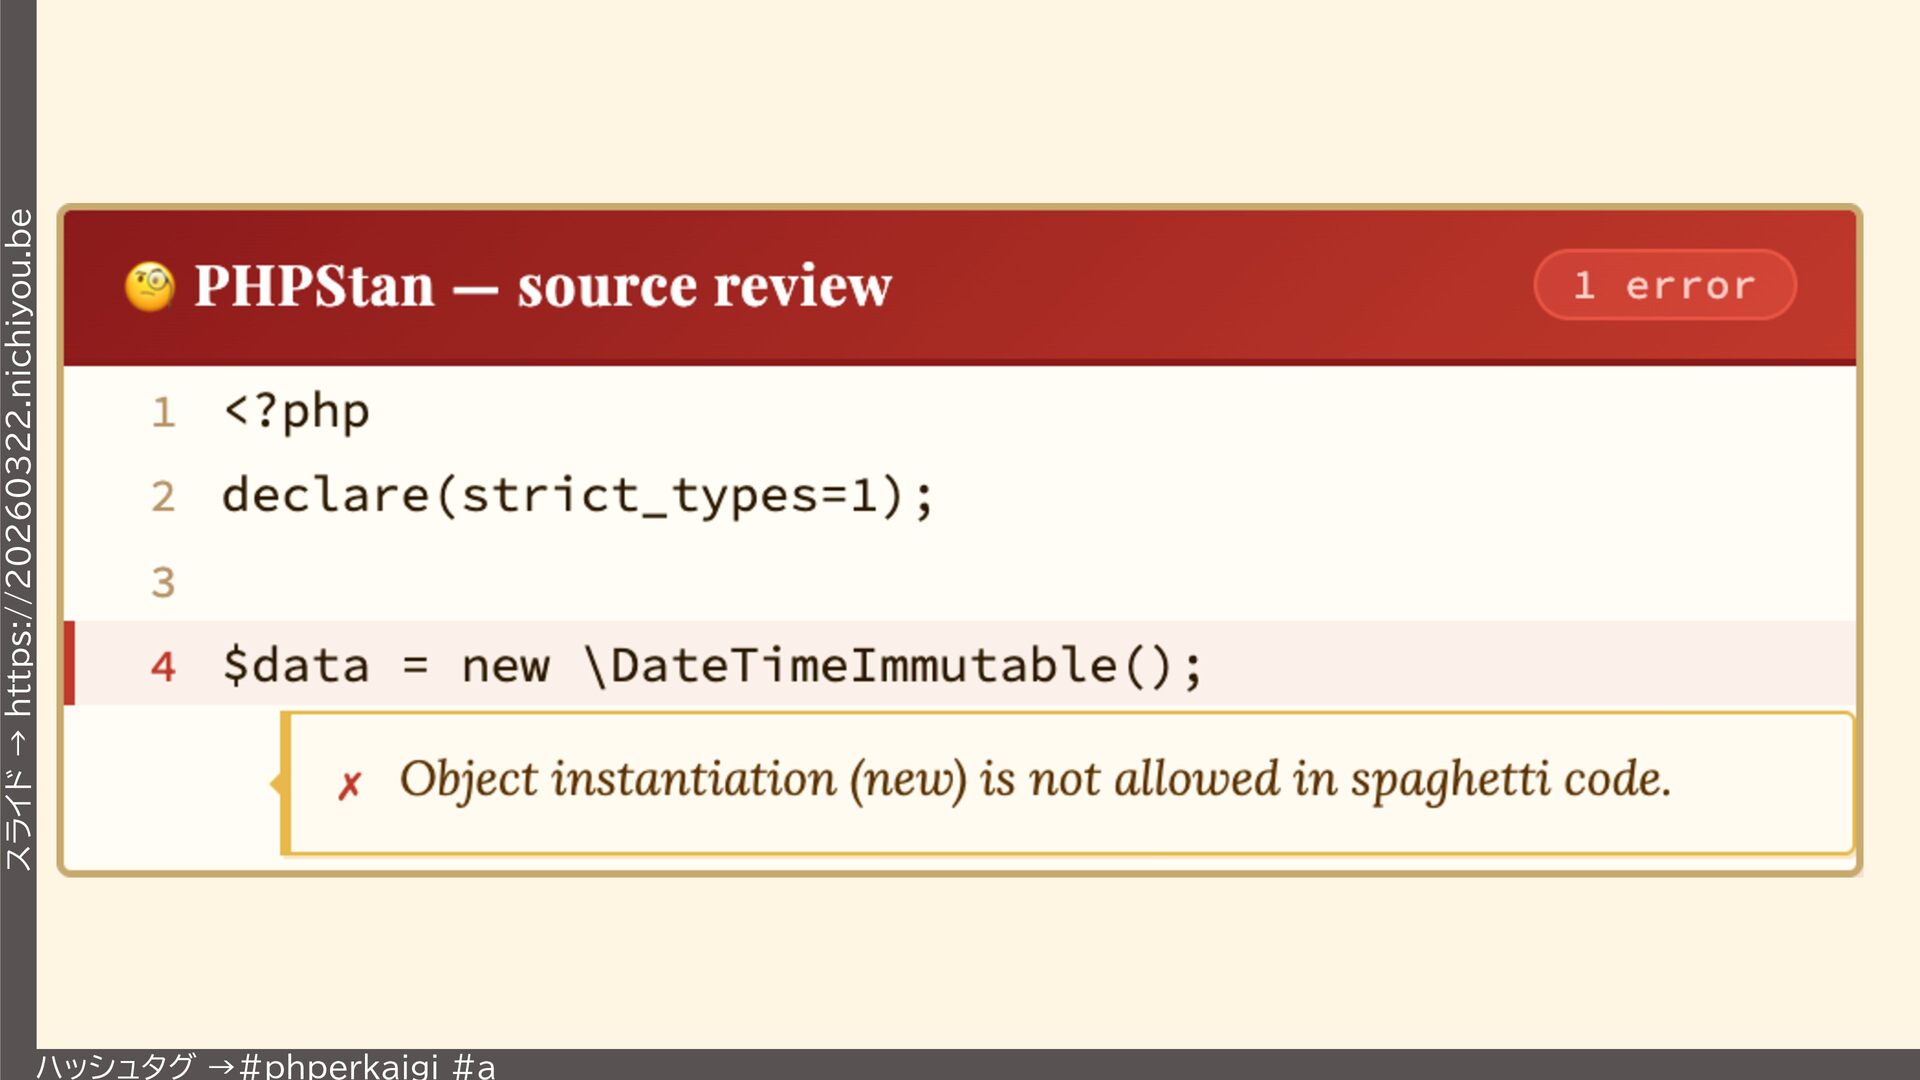1920x1080 pixels.
Task: Click the #phperkaigi hashtag text
Action: pyautogui.click(x=339, y=1066)
